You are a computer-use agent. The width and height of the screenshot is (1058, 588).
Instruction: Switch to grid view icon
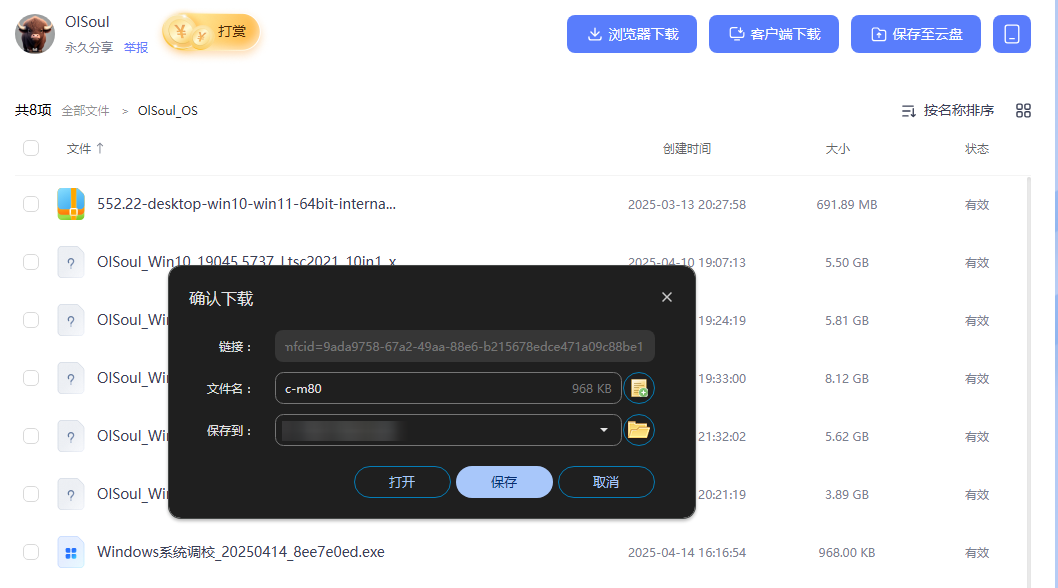[x=1023, y=111]
